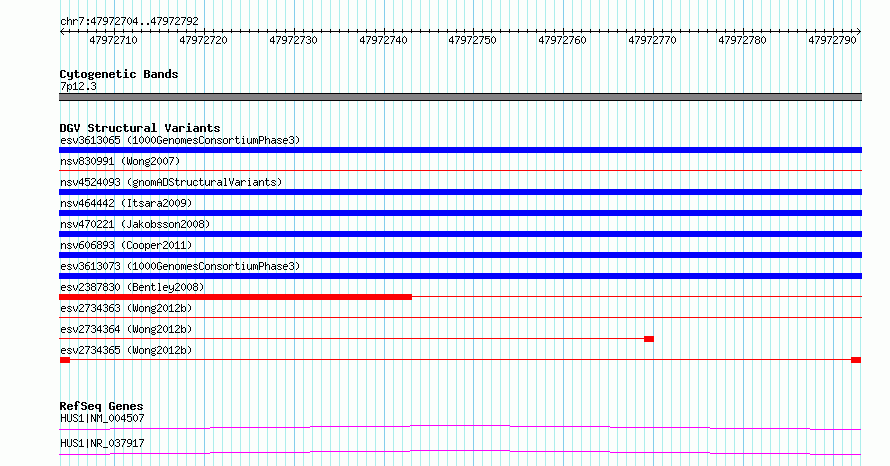This screenshot has width=890, height=466.
Task: Select ruler position 47972720
Action: (203, 40)
